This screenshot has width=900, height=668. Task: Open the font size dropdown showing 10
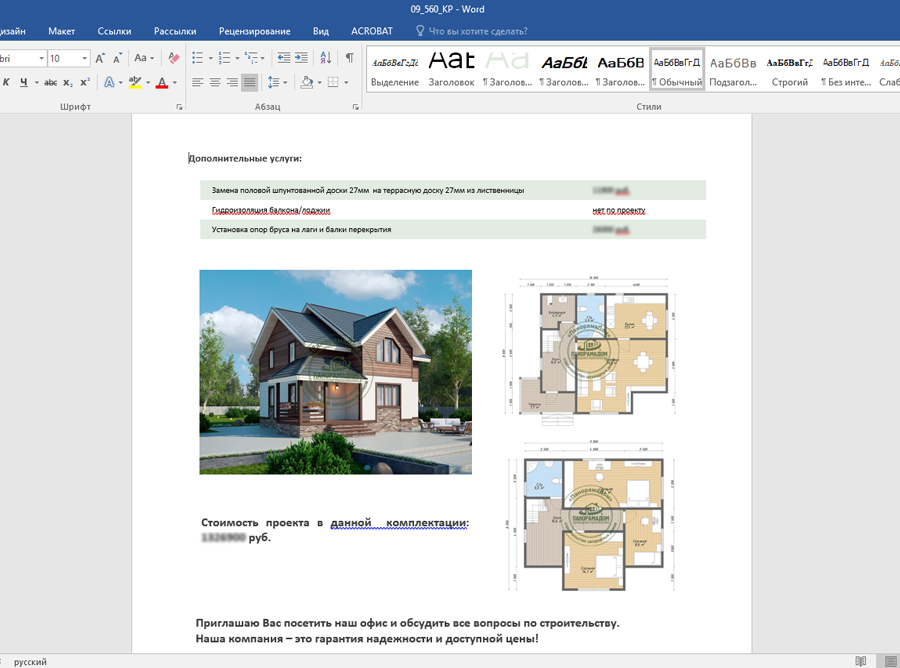84,58
